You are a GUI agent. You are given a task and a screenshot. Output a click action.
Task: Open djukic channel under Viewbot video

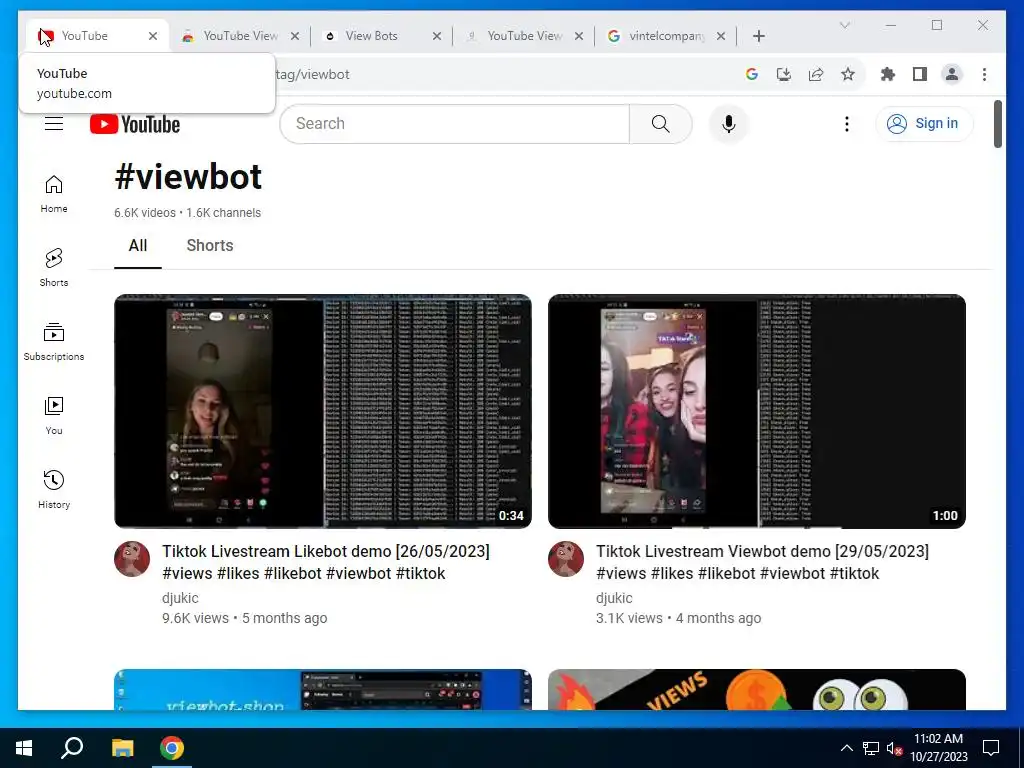coord(614,598)
